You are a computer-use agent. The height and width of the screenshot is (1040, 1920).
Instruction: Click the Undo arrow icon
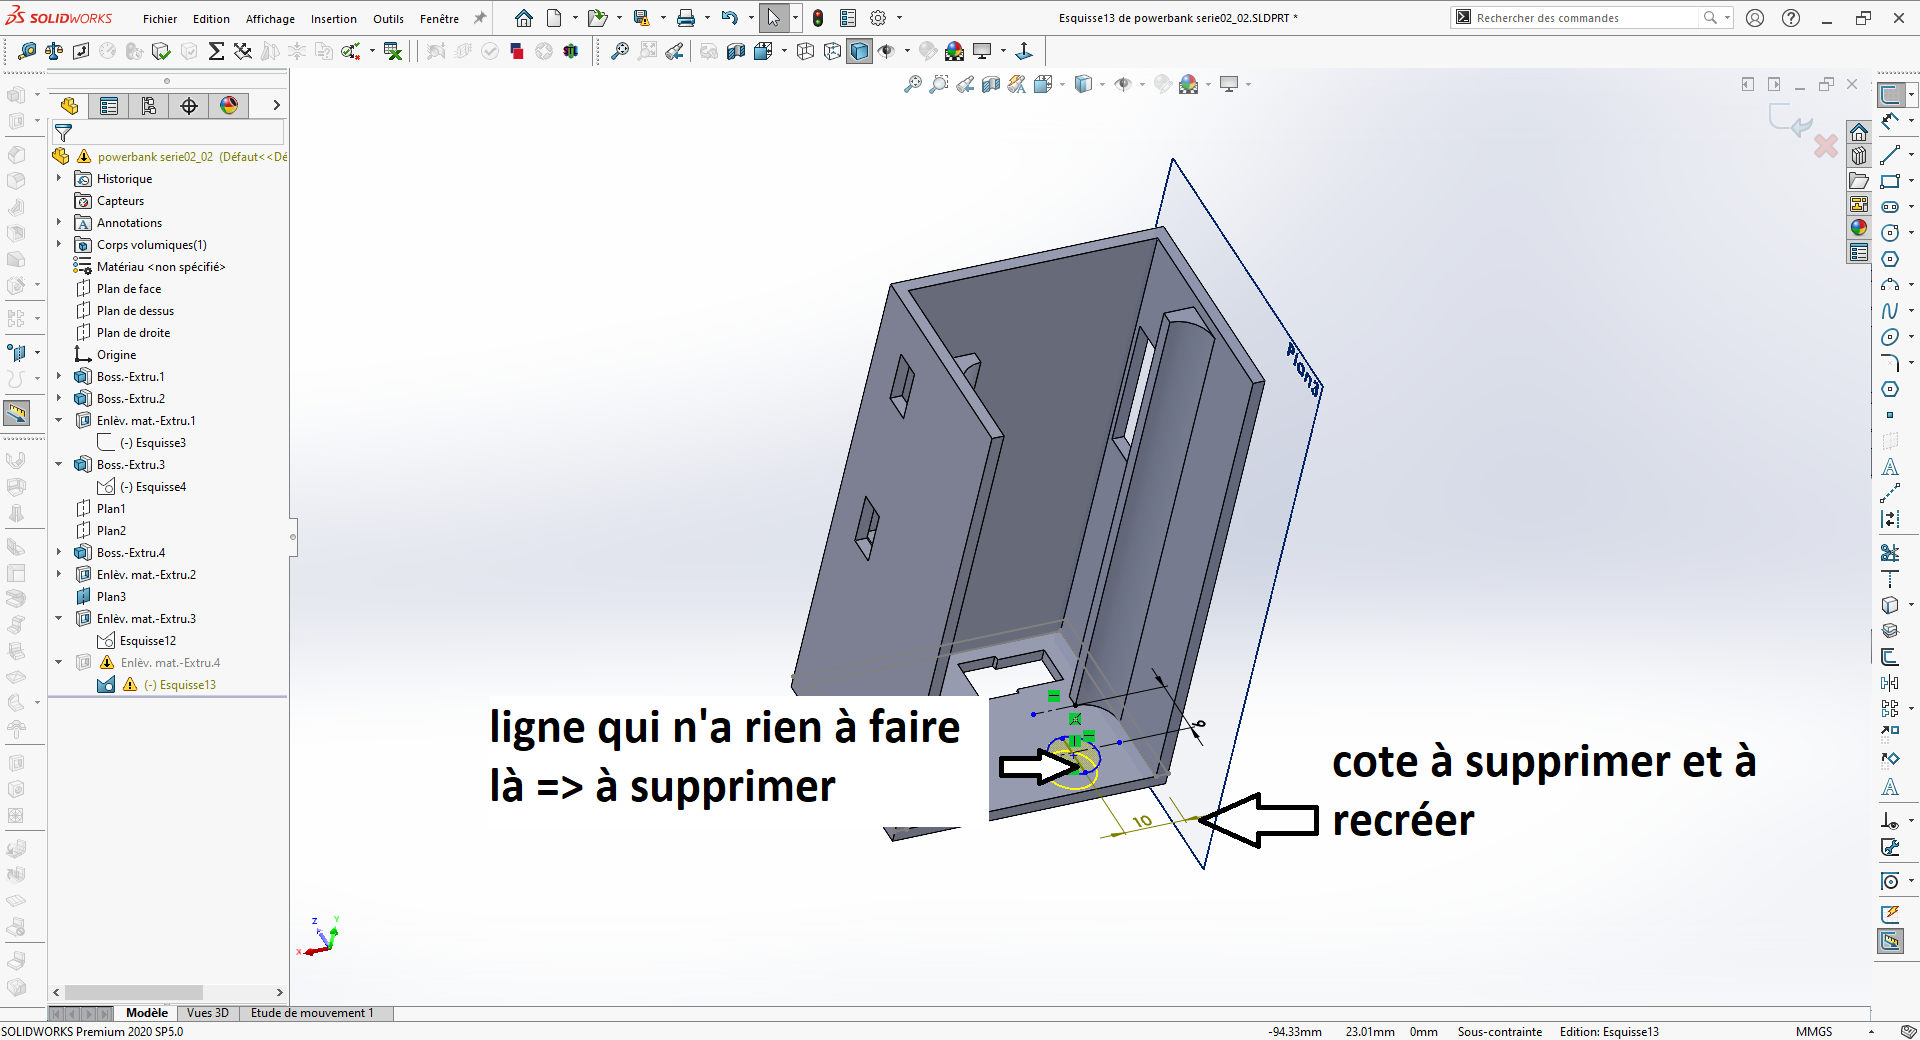click(x=730, y=18)
